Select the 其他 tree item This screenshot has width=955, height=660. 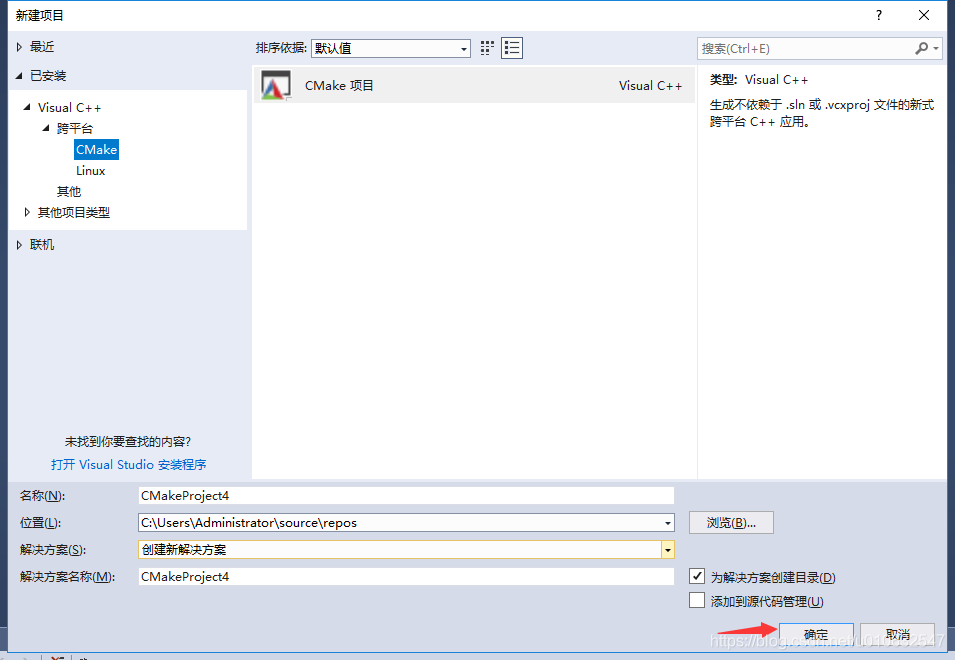(x=69, y=192)
